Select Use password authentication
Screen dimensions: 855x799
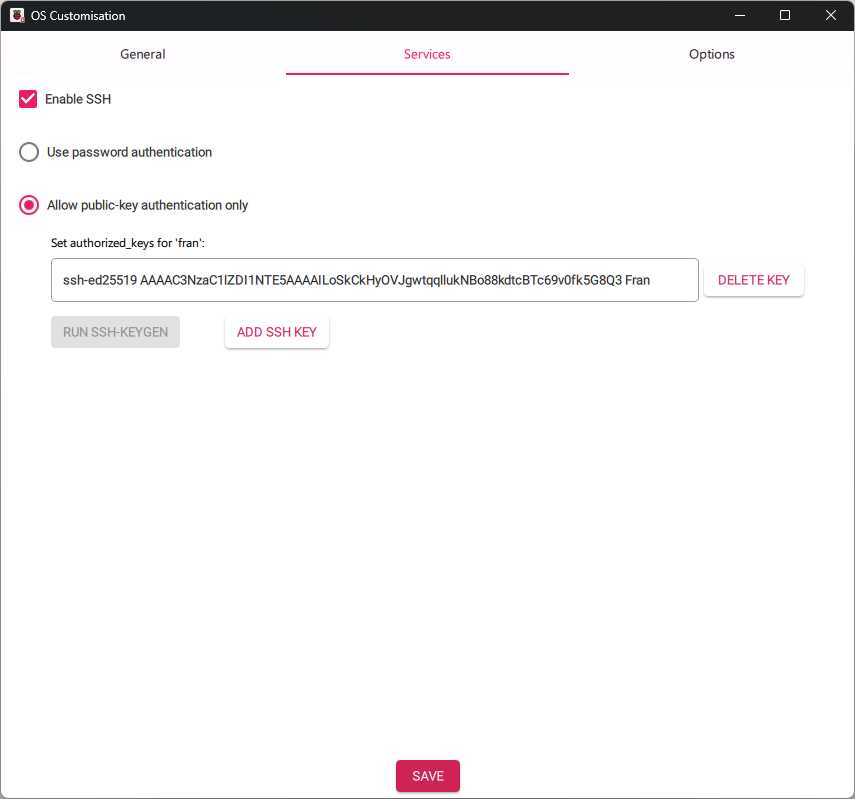click(x=29, y=152)
